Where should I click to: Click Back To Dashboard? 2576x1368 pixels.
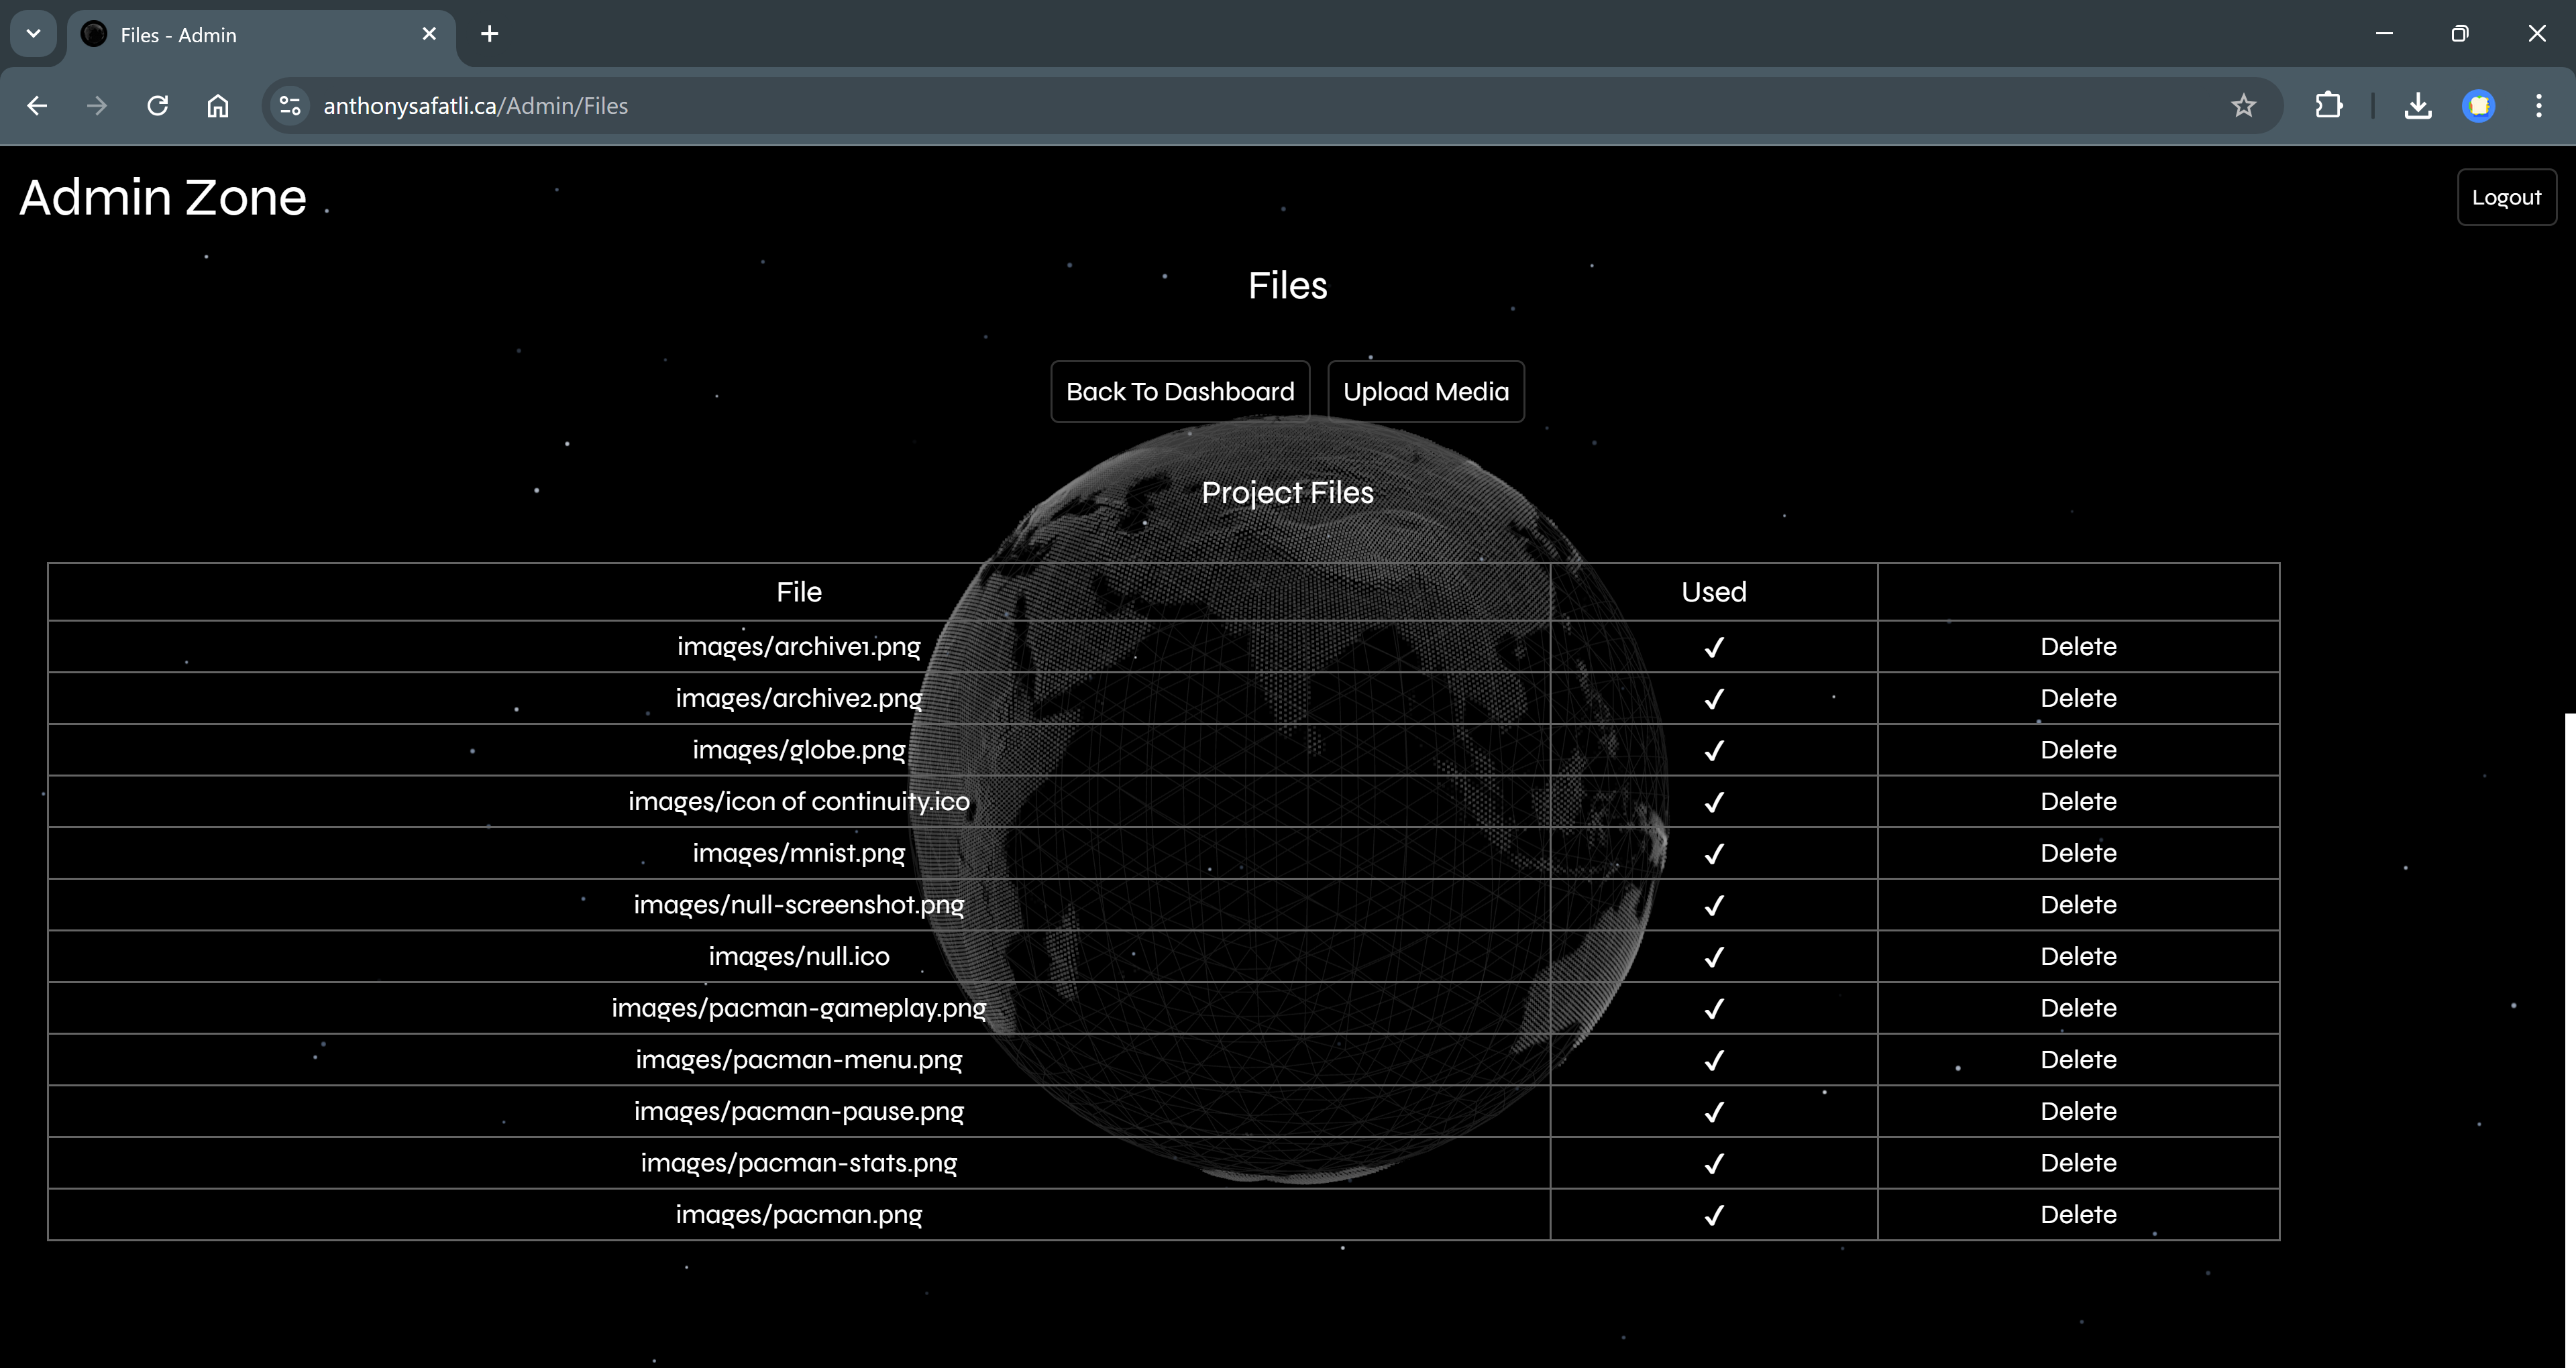pos(1179,391)
